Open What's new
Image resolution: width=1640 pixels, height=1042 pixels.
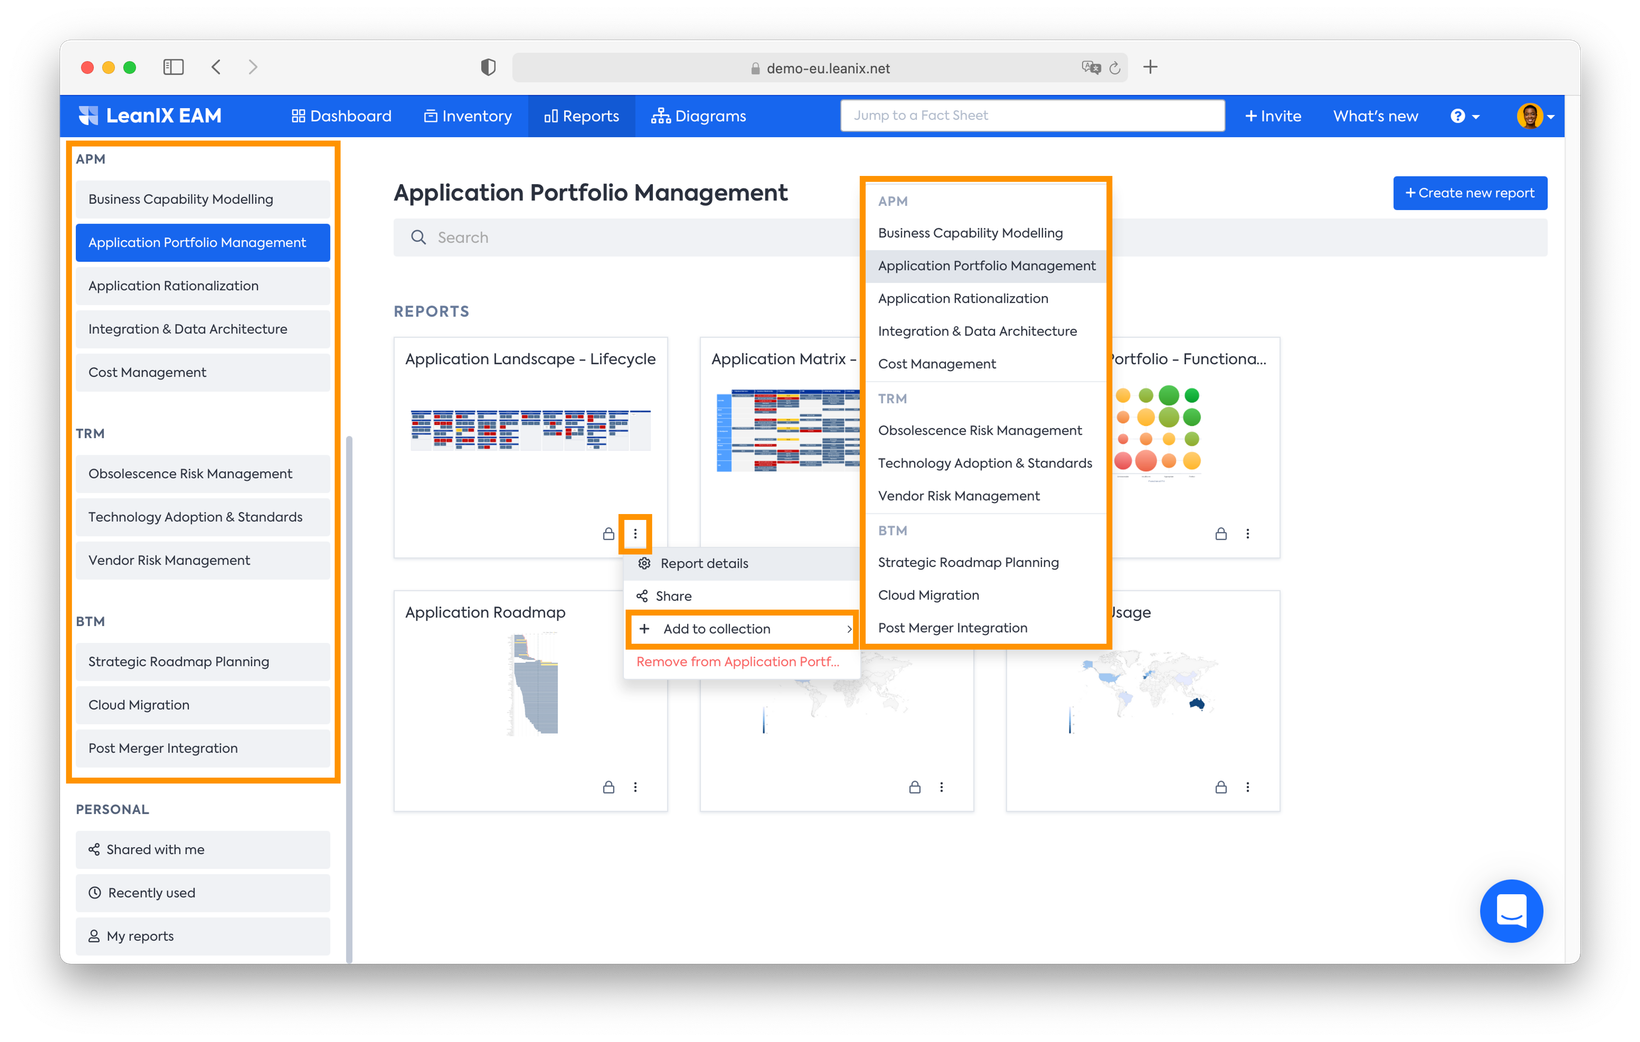(1375, 116)
